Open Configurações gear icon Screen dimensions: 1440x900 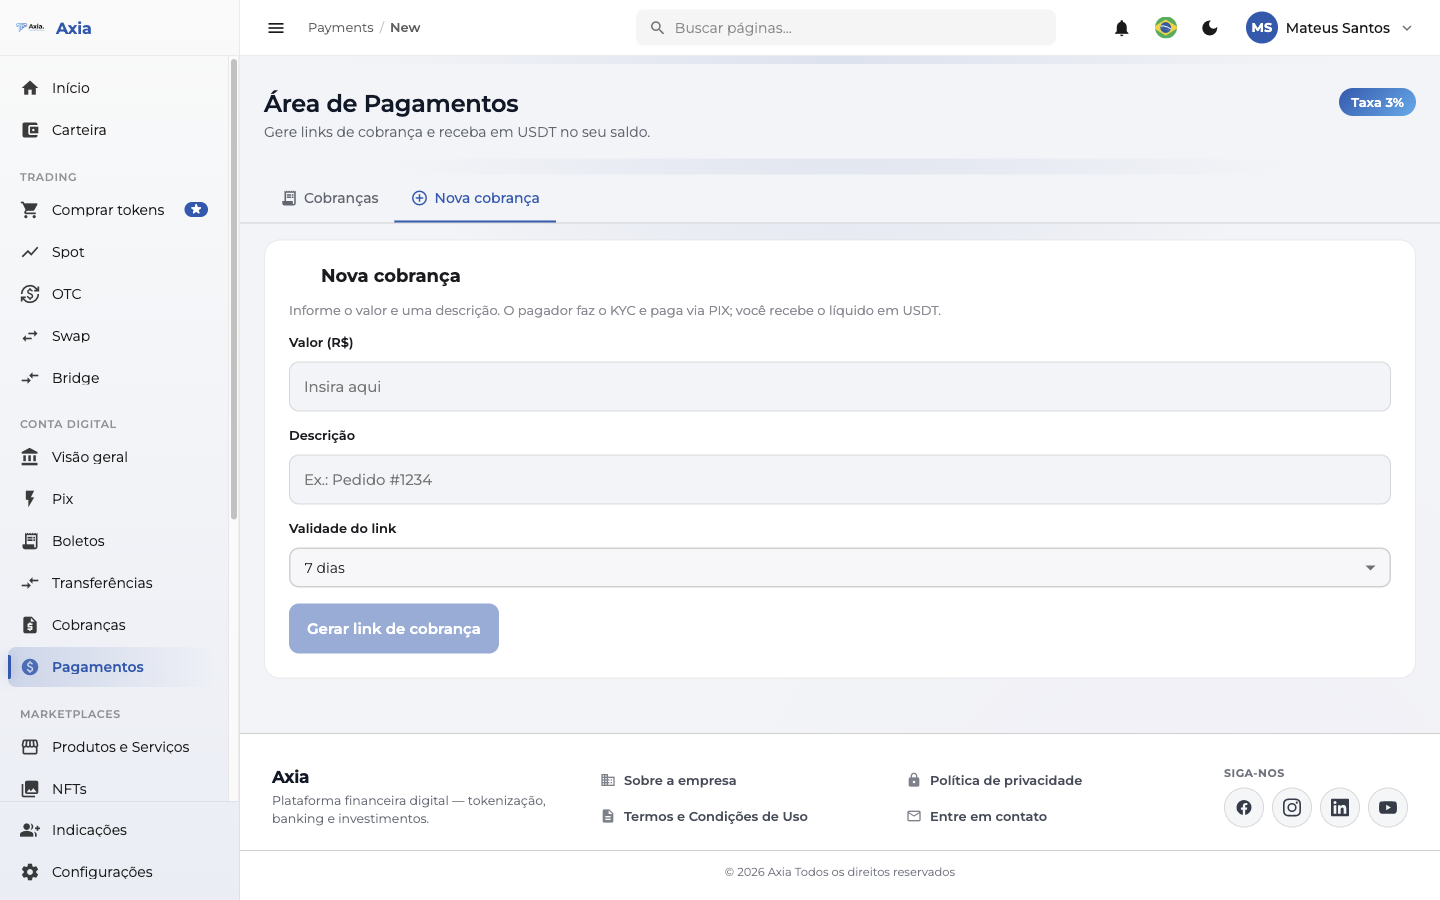tap(30, 872)
